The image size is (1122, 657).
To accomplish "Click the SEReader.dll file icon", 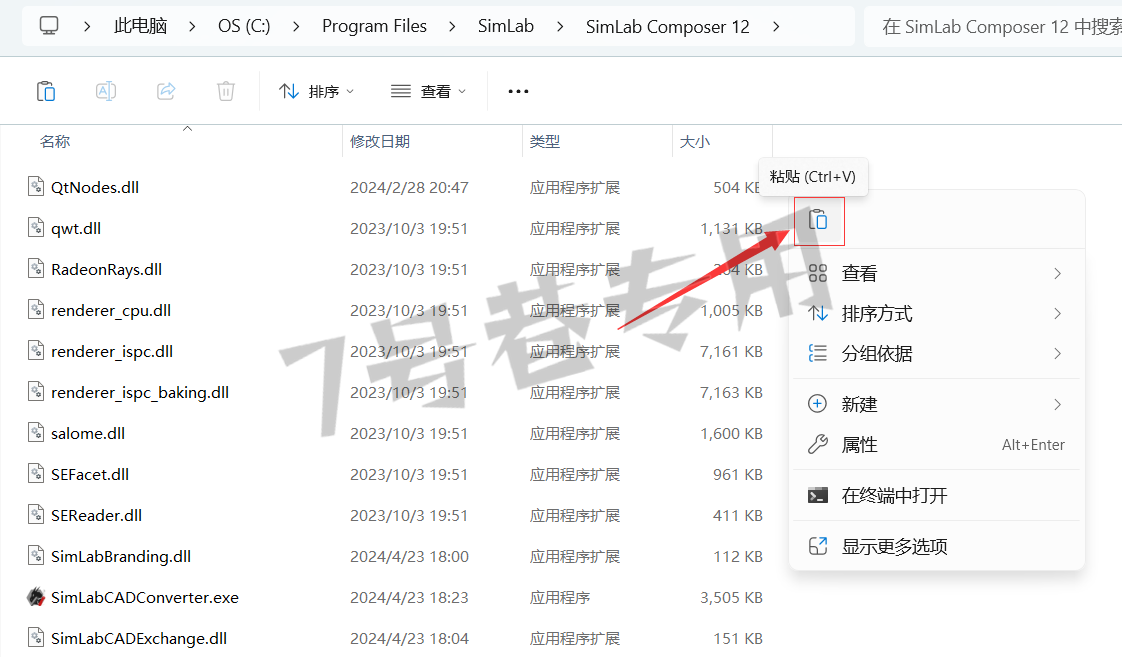I will point(36,515).
